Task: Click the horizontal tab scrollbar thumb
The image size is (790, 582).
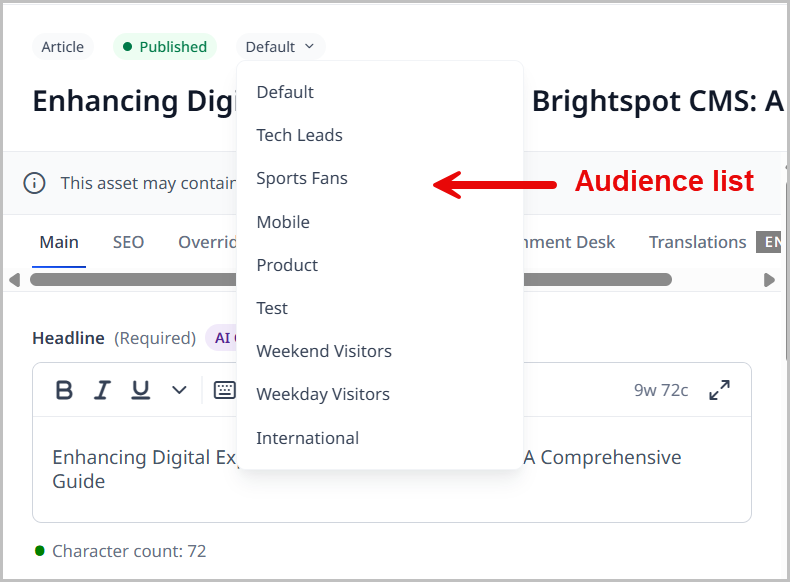Action: (x=351, y=280)
